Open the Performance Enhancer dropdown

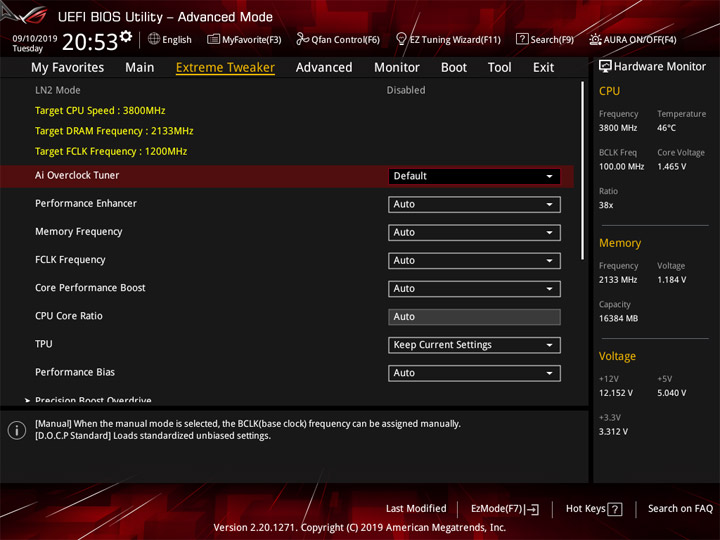pos(474,204)
